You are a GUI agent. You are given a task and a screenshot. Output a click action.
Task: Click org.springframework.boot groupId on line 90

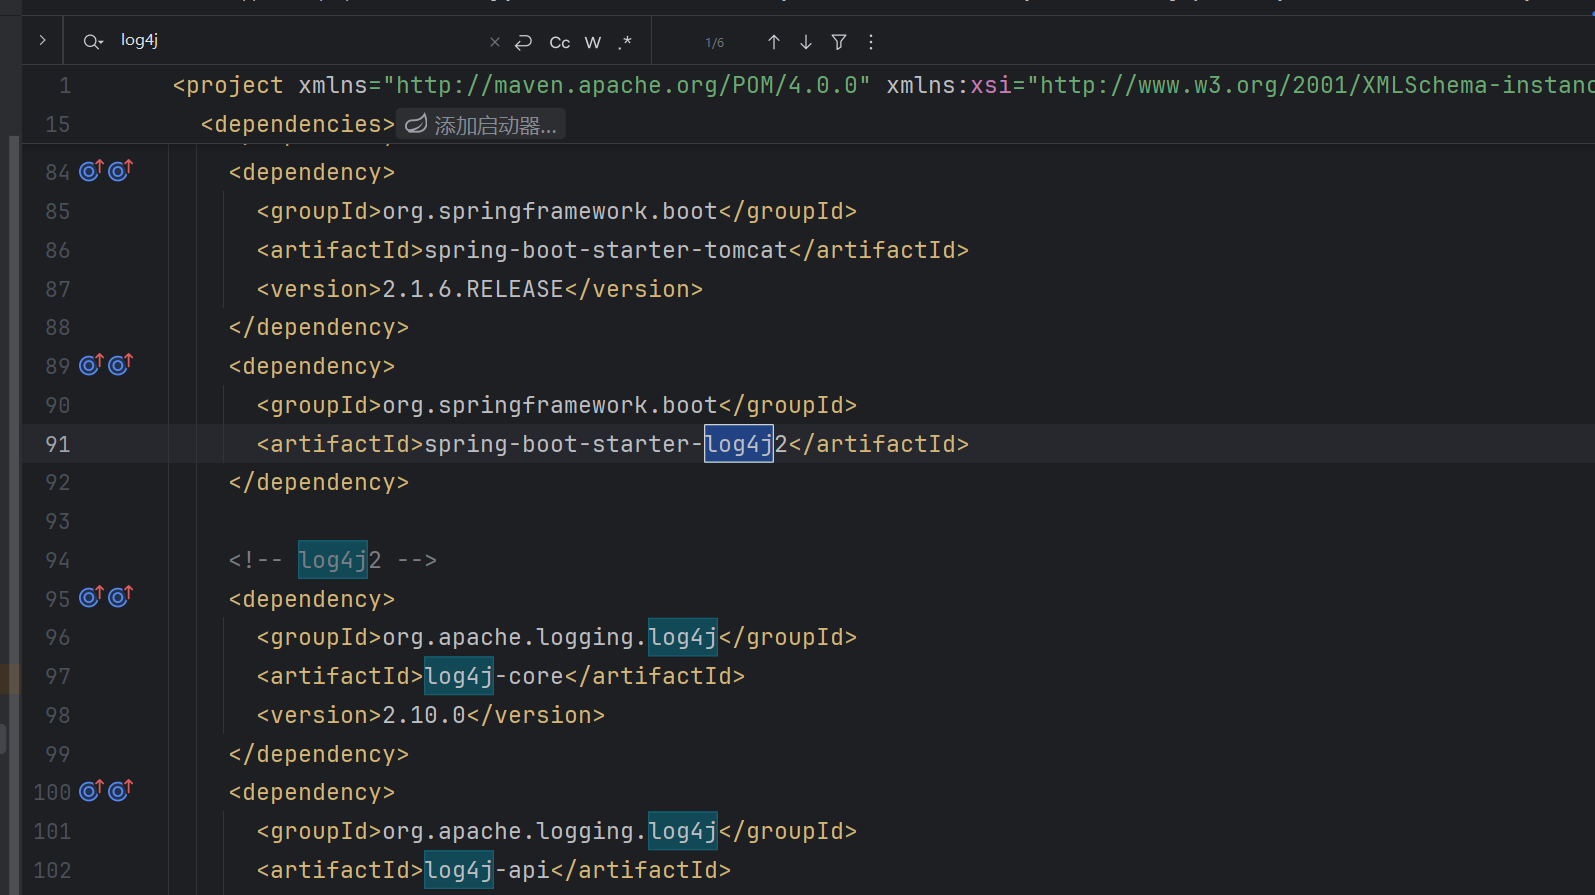[x=550, y=405]
